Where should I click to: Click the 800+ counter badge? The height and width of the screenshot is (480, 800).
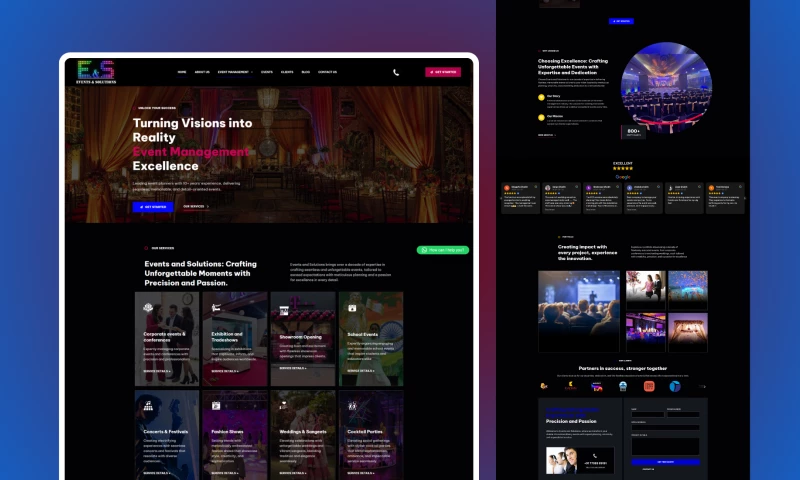(634, 132)
